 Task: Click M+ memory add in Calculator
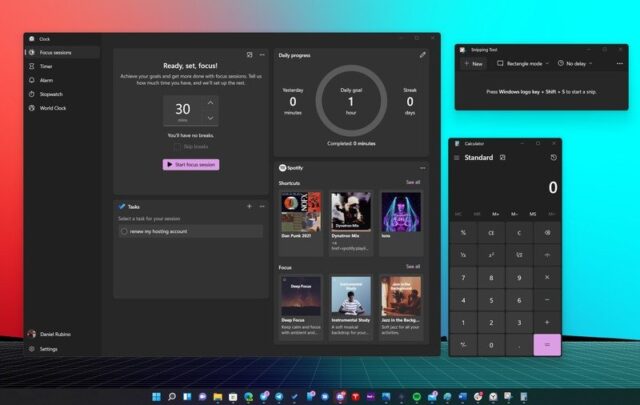[x=496, y=214]
